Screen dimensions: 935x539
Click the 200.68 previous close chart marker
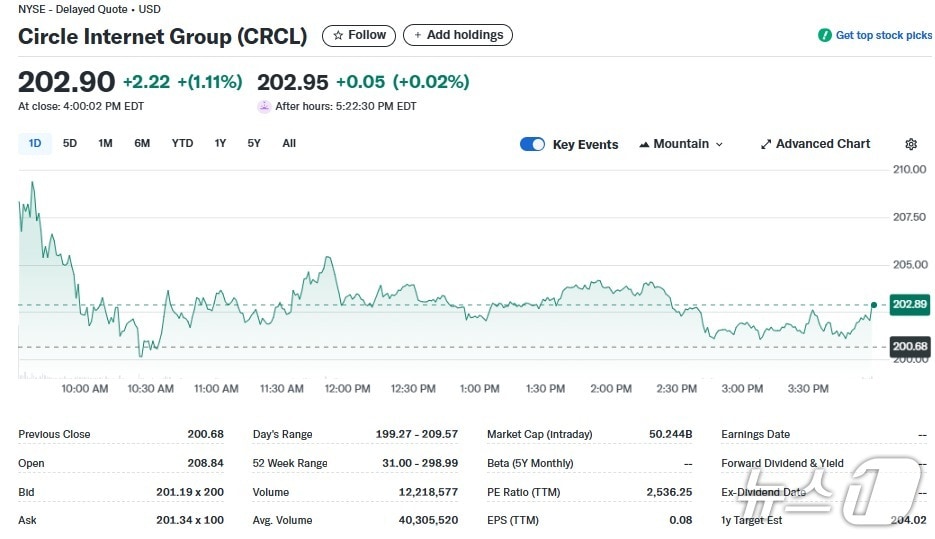click(909, 347)
